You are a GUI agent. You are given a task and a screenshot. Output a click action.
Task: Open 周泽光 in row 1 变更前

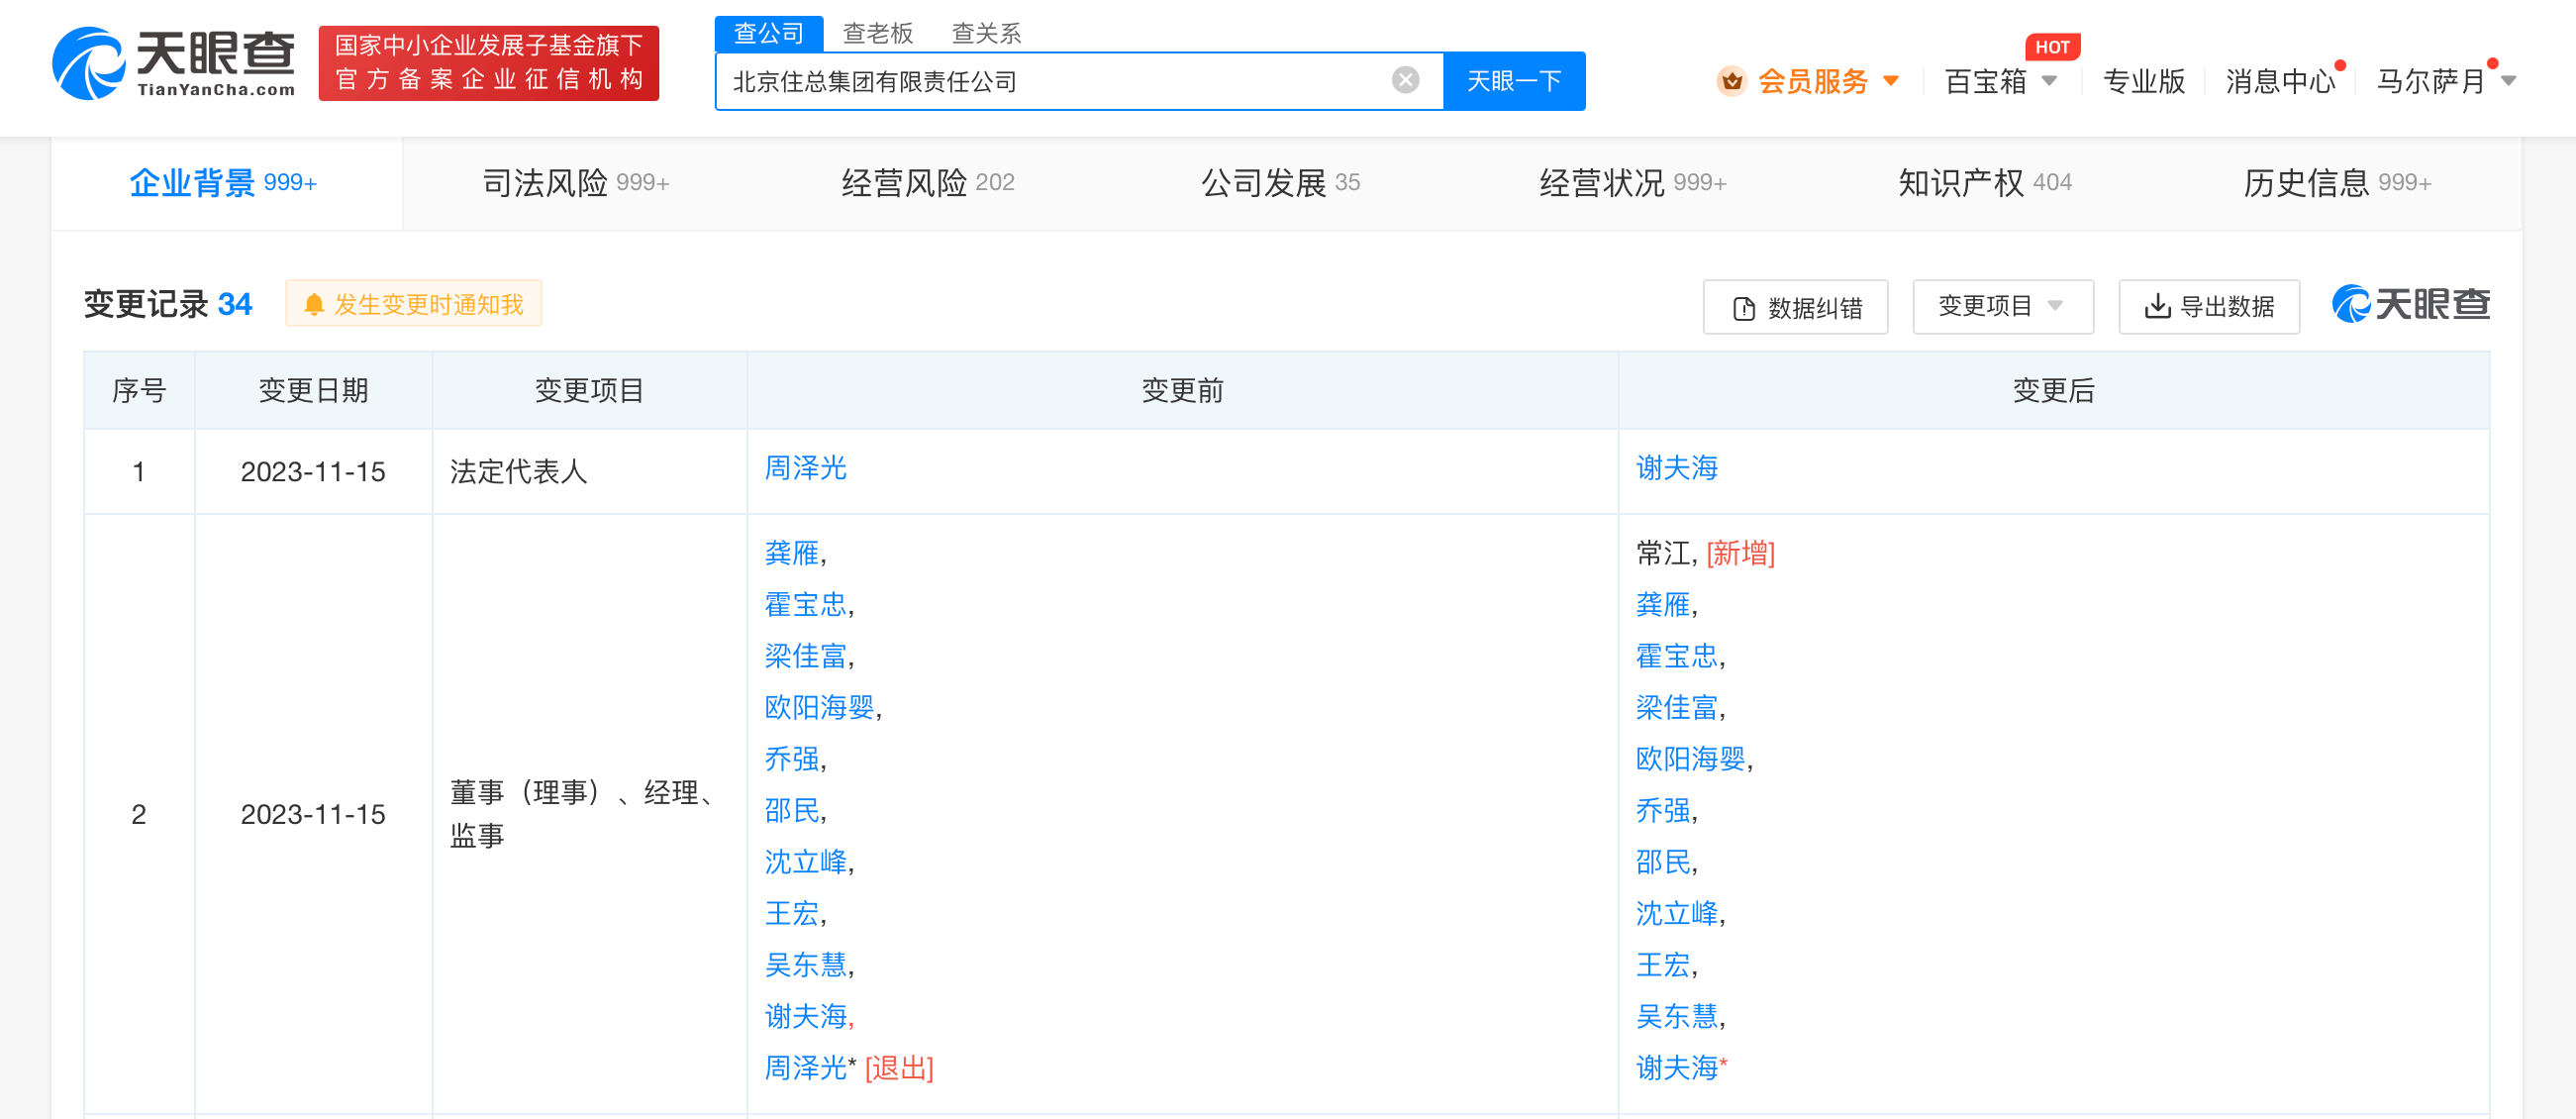(805, 468)
